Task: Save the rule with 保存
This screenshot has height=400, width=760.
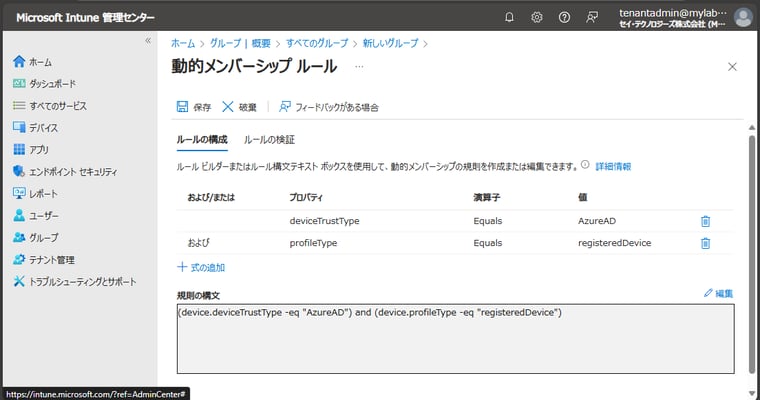Action: (x=194, y=107)
